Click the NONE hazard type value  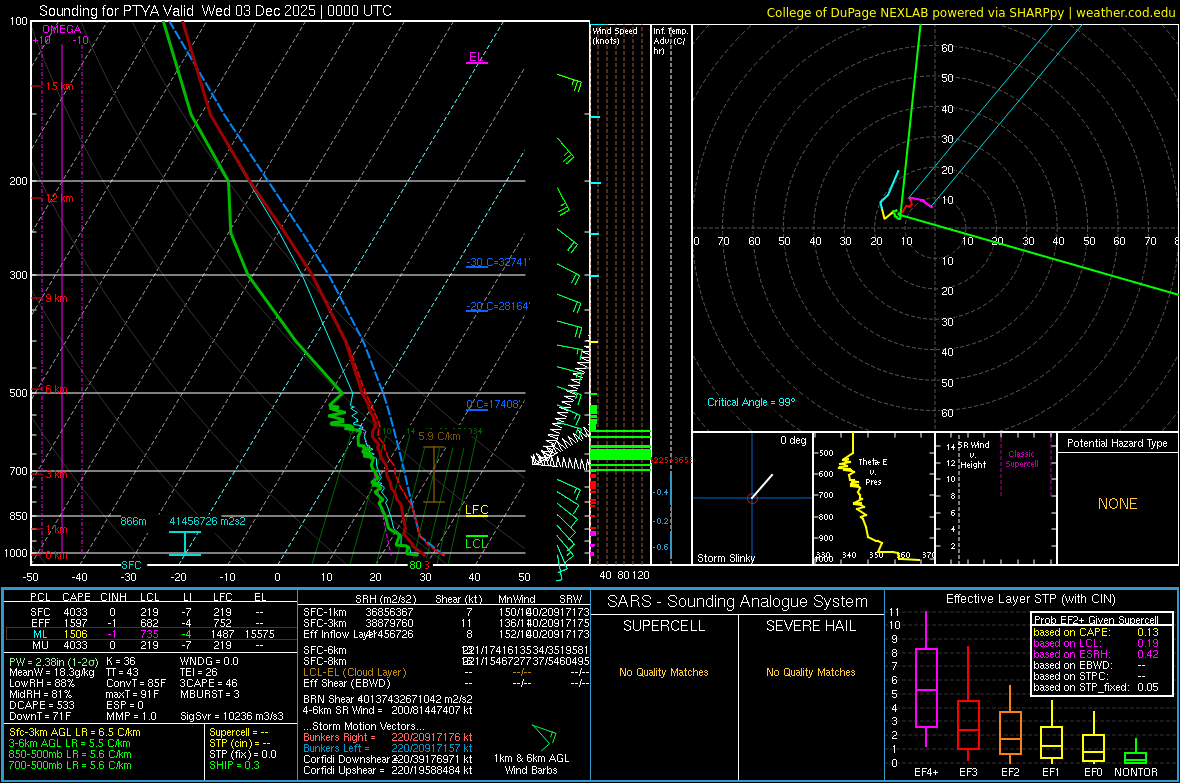coord(1117,504)
